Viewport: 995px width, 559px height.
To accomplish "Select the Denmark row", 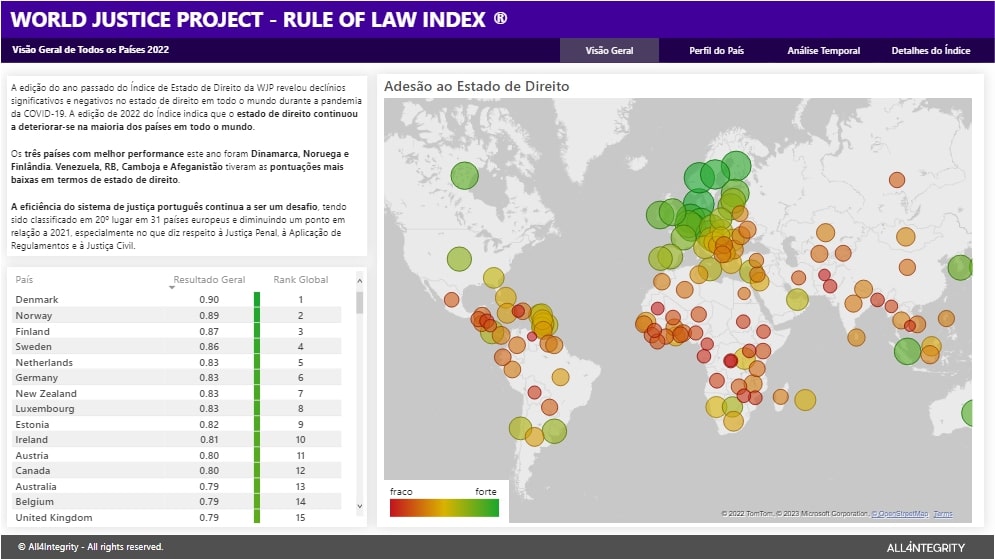I will click(x=178, y=299).
